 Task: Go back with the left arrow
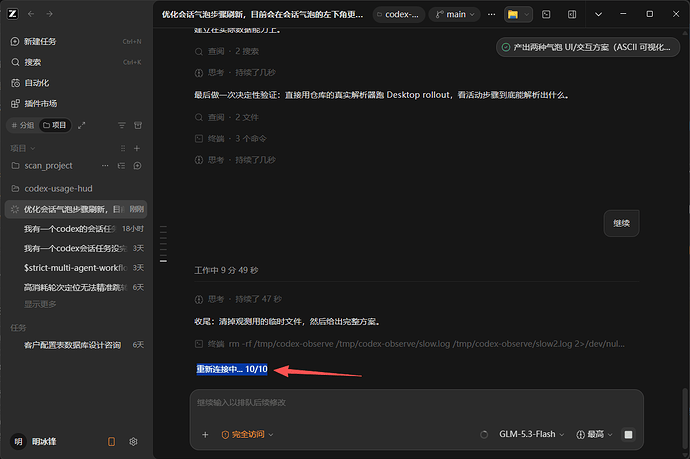(31, 14)
